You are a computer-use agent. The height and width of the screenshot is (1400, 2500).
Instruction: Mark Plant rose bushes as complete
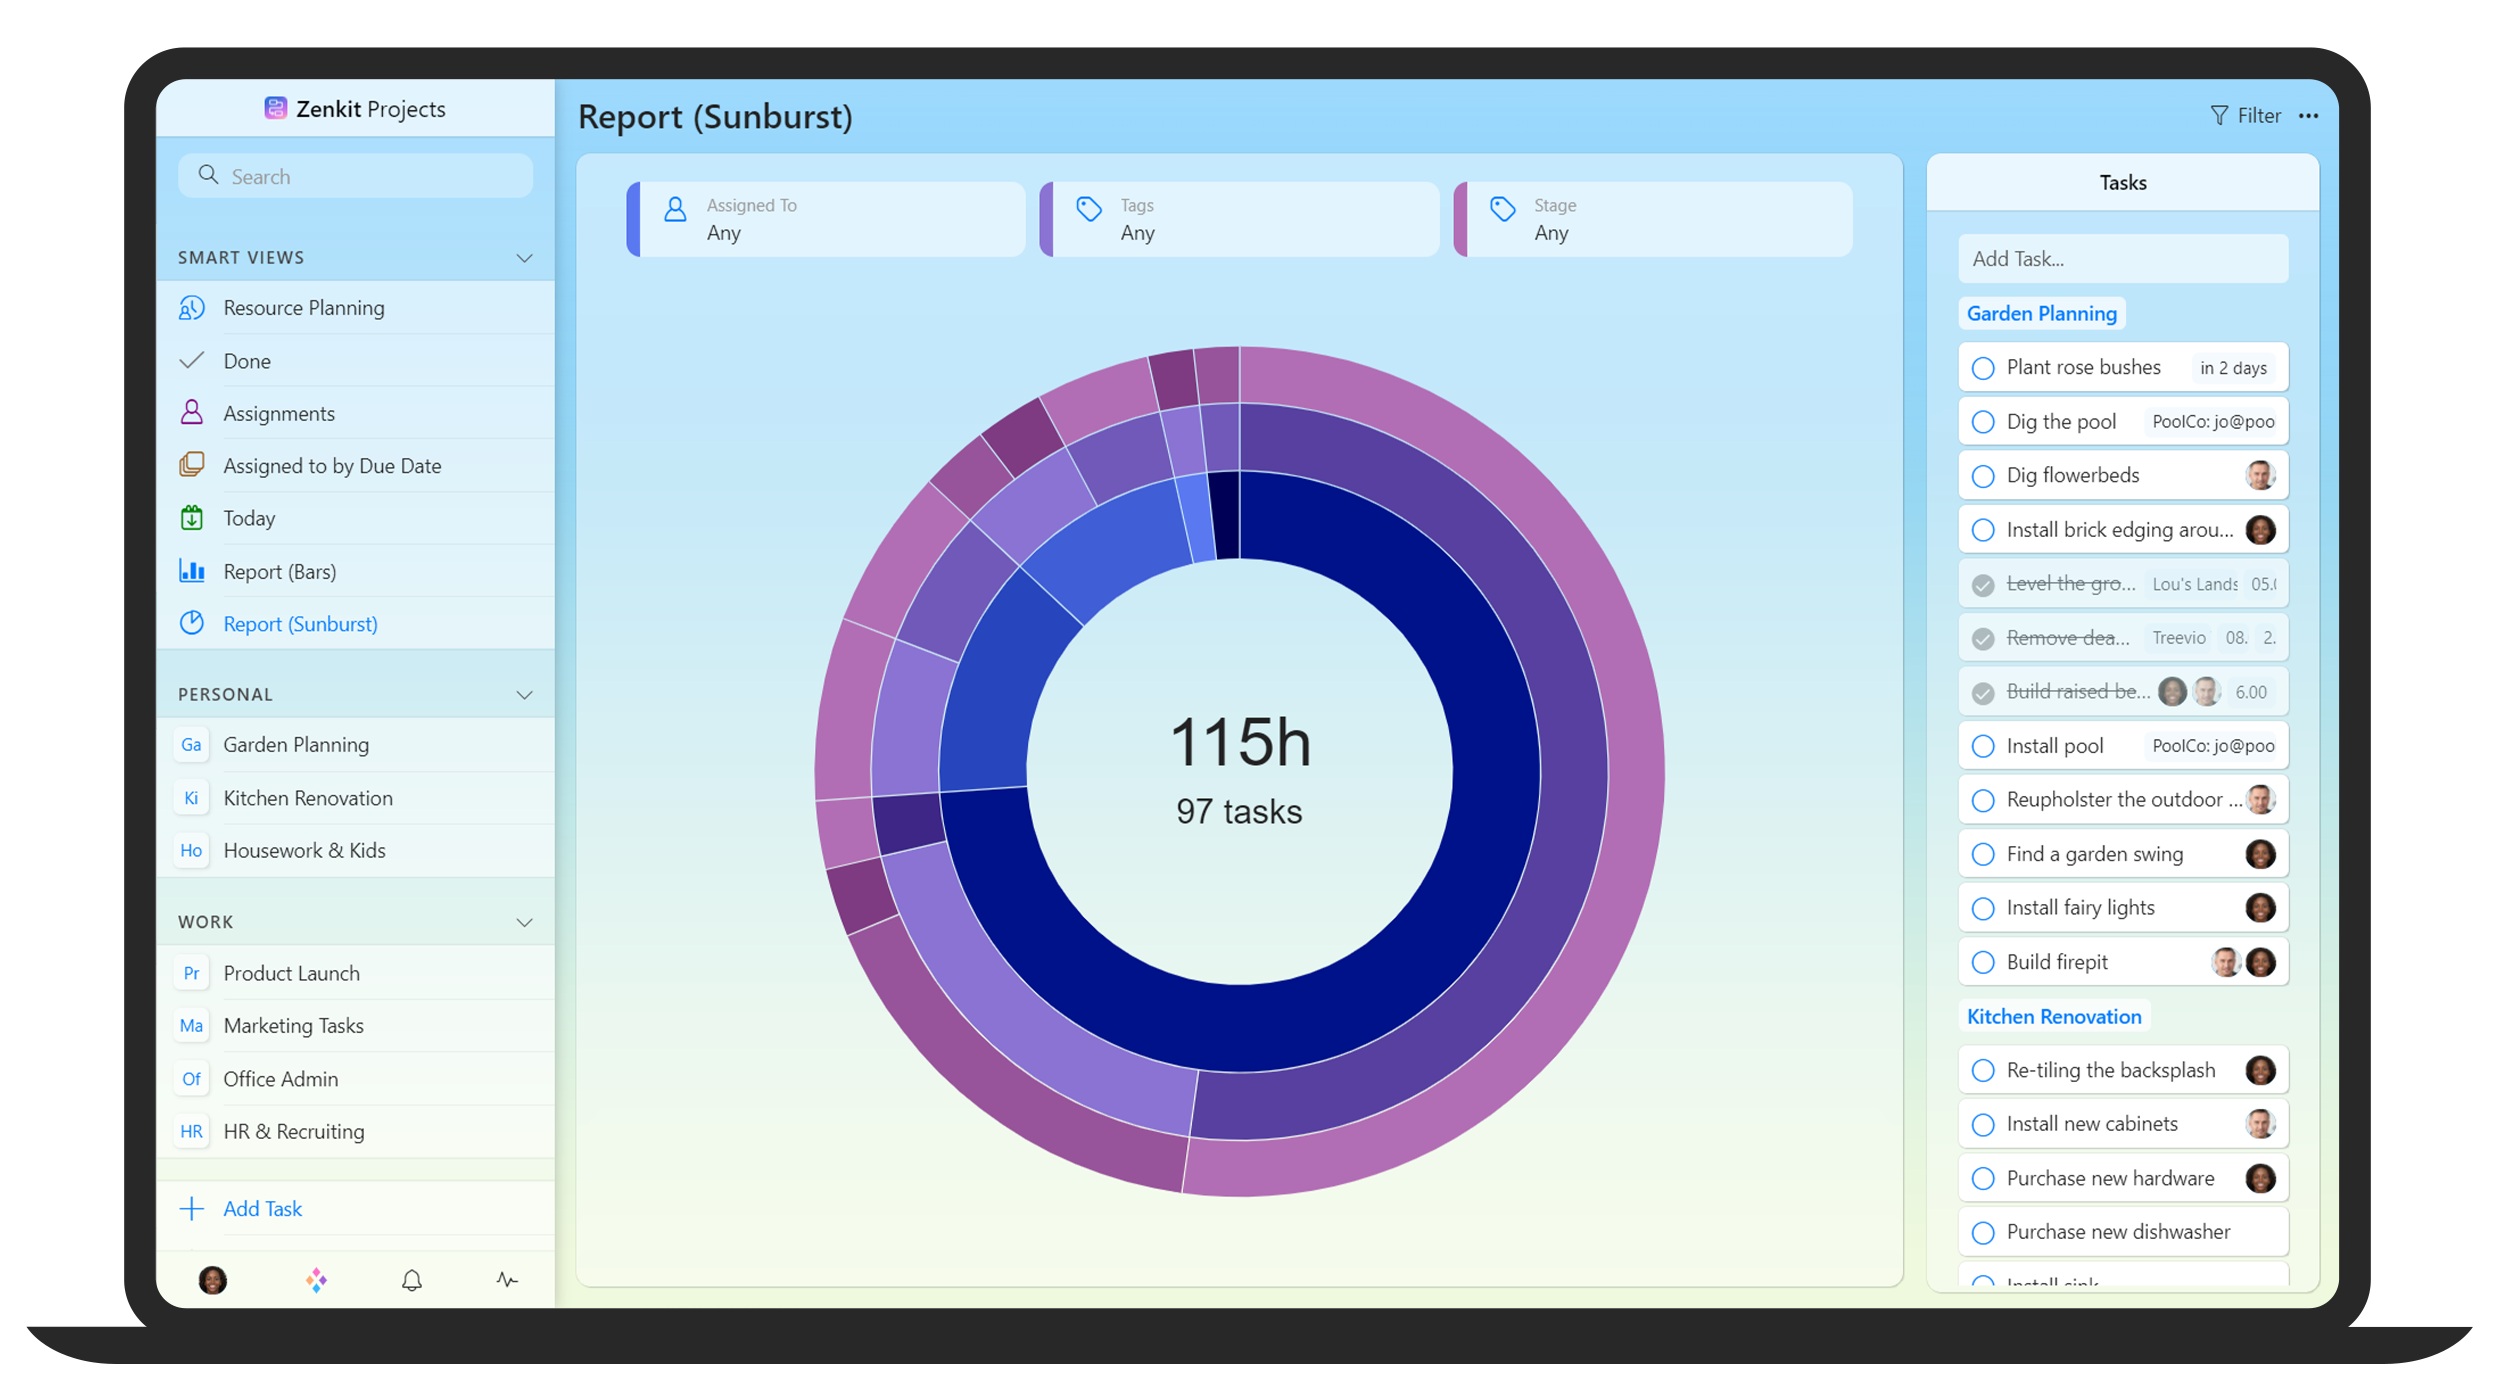point(1983,368)
